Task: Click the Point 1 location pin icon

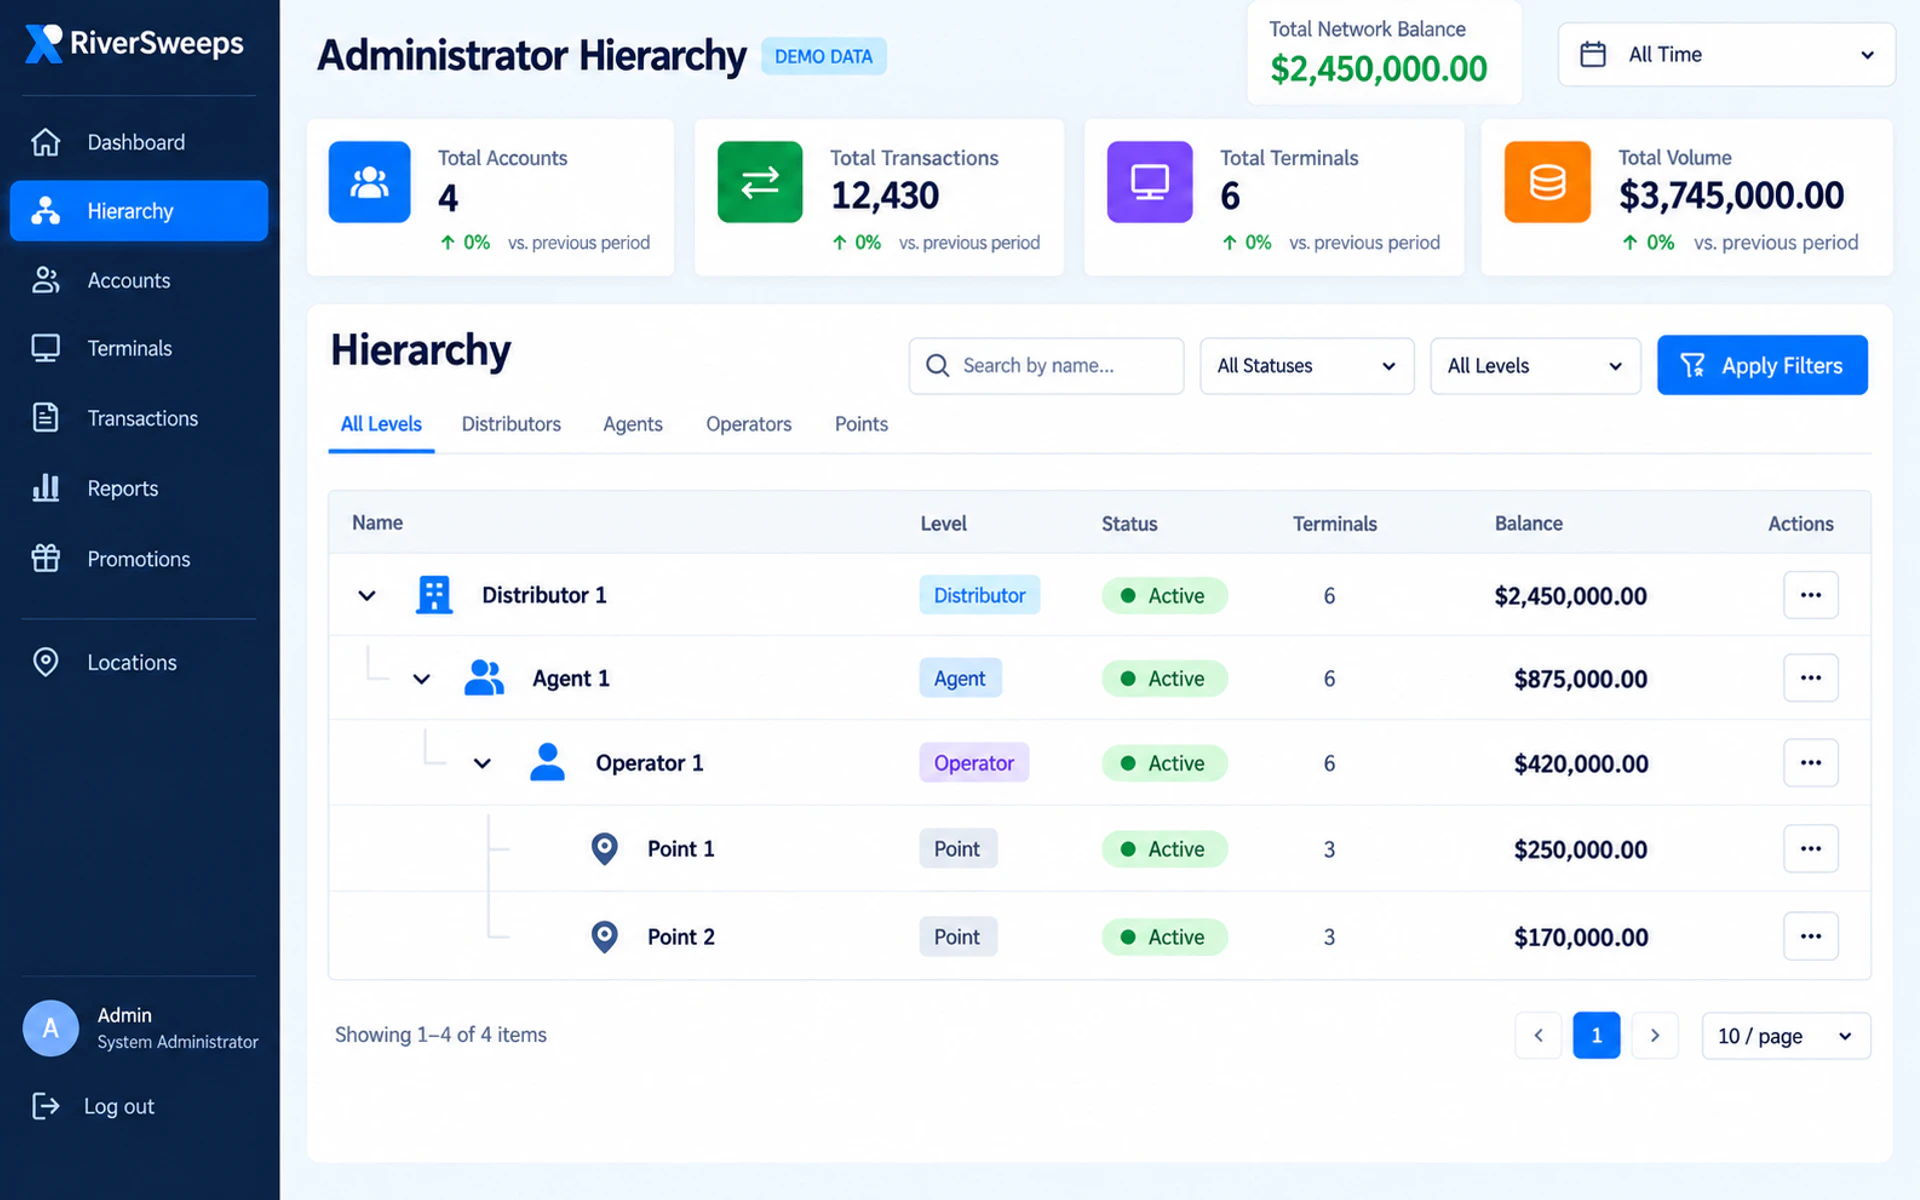Action: 605,849
